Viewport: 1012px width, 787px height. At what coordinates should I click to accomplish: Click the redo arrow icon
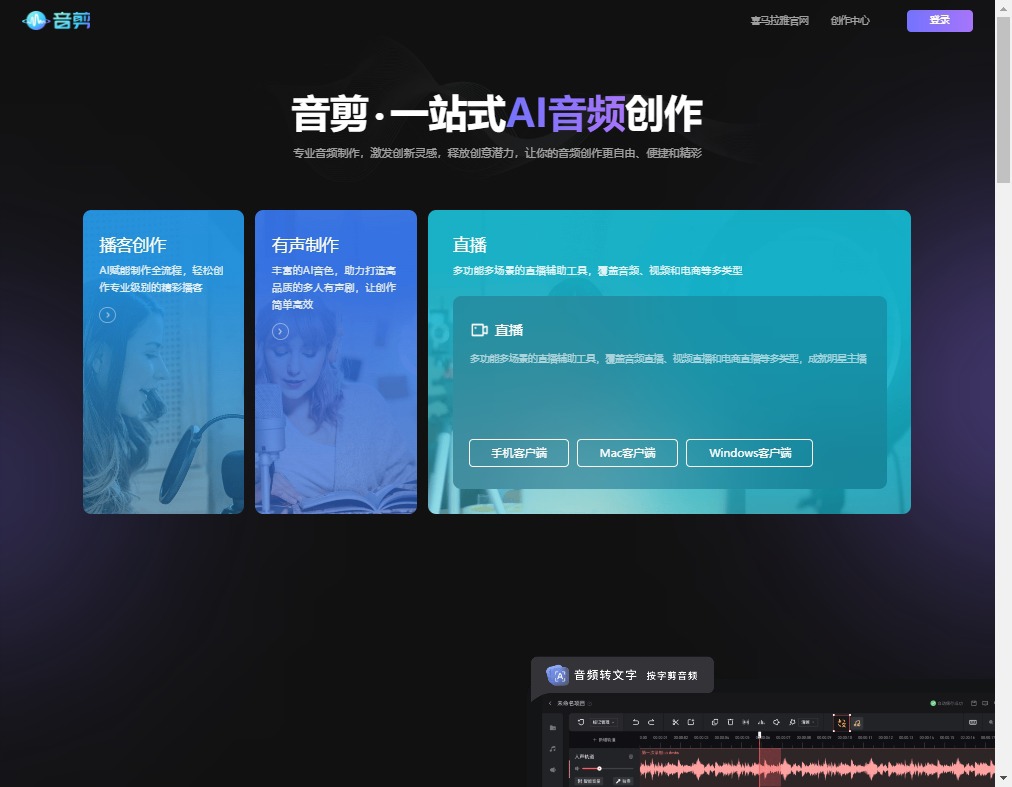pyautogui.click(x=651, y=722)
